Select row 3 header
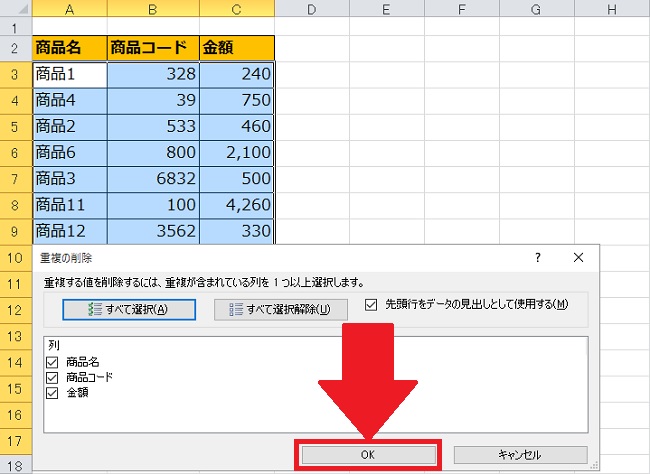The width and height of the screenshot is (650, 474). pyautogui.click(x=16, y=74)
